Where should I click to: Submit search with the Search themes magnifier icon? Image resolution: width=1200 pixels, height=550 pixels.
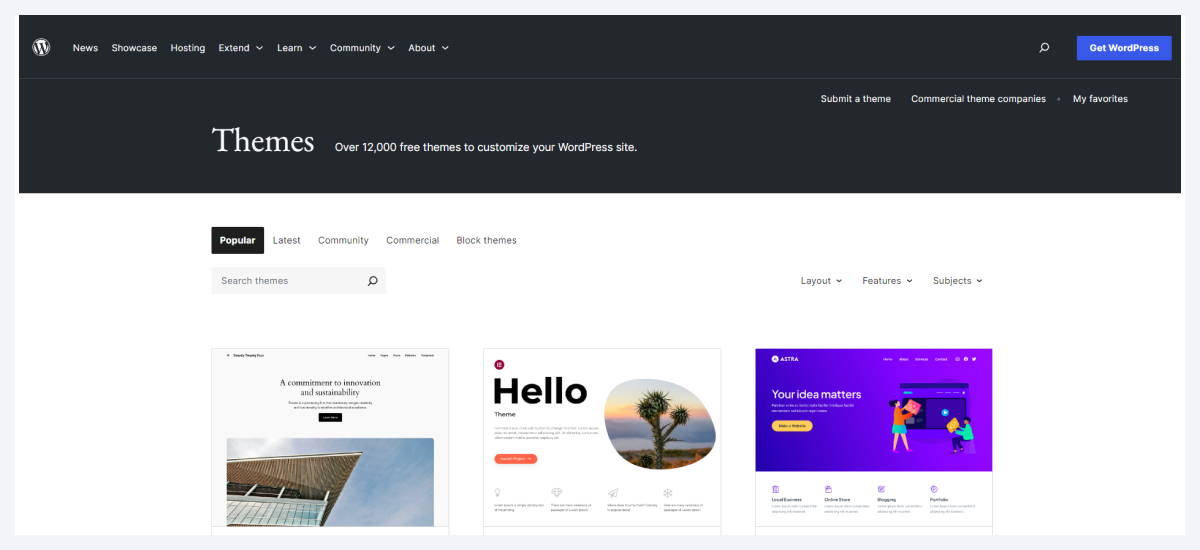pos(372,281)
